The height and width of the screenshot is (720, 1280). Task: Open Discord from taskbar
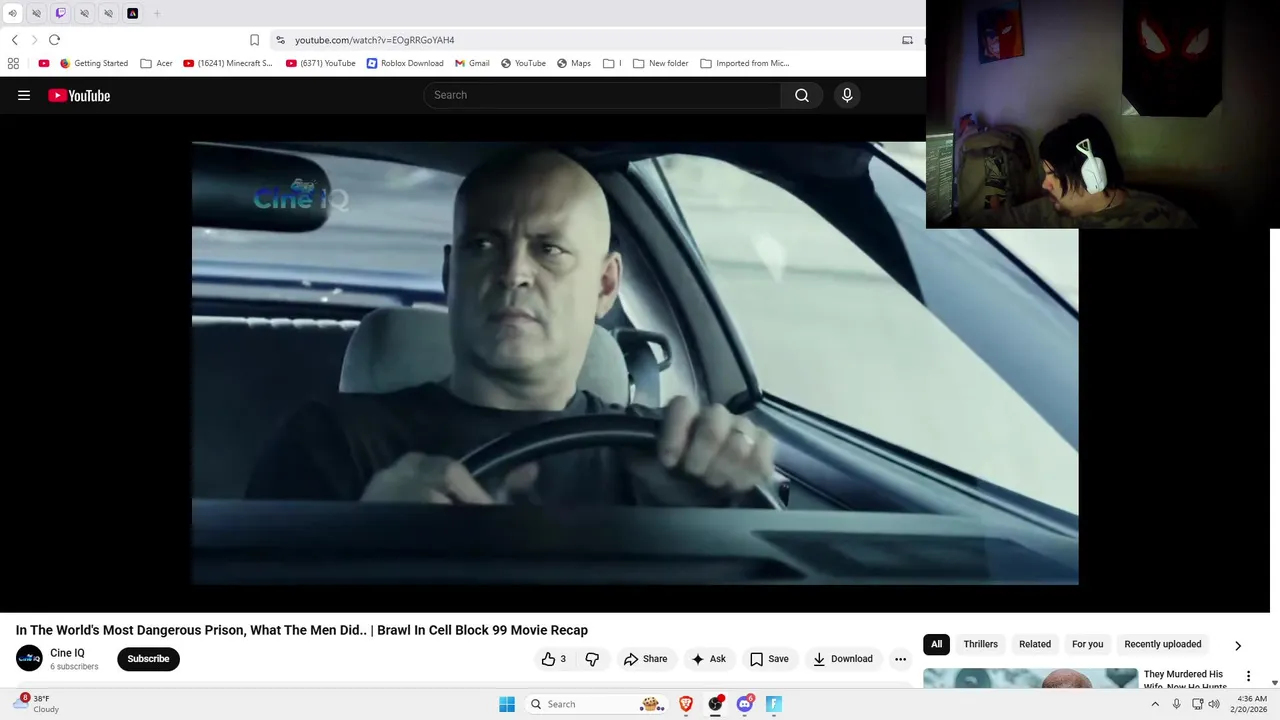pyautogui.click(x=744, y=704)
